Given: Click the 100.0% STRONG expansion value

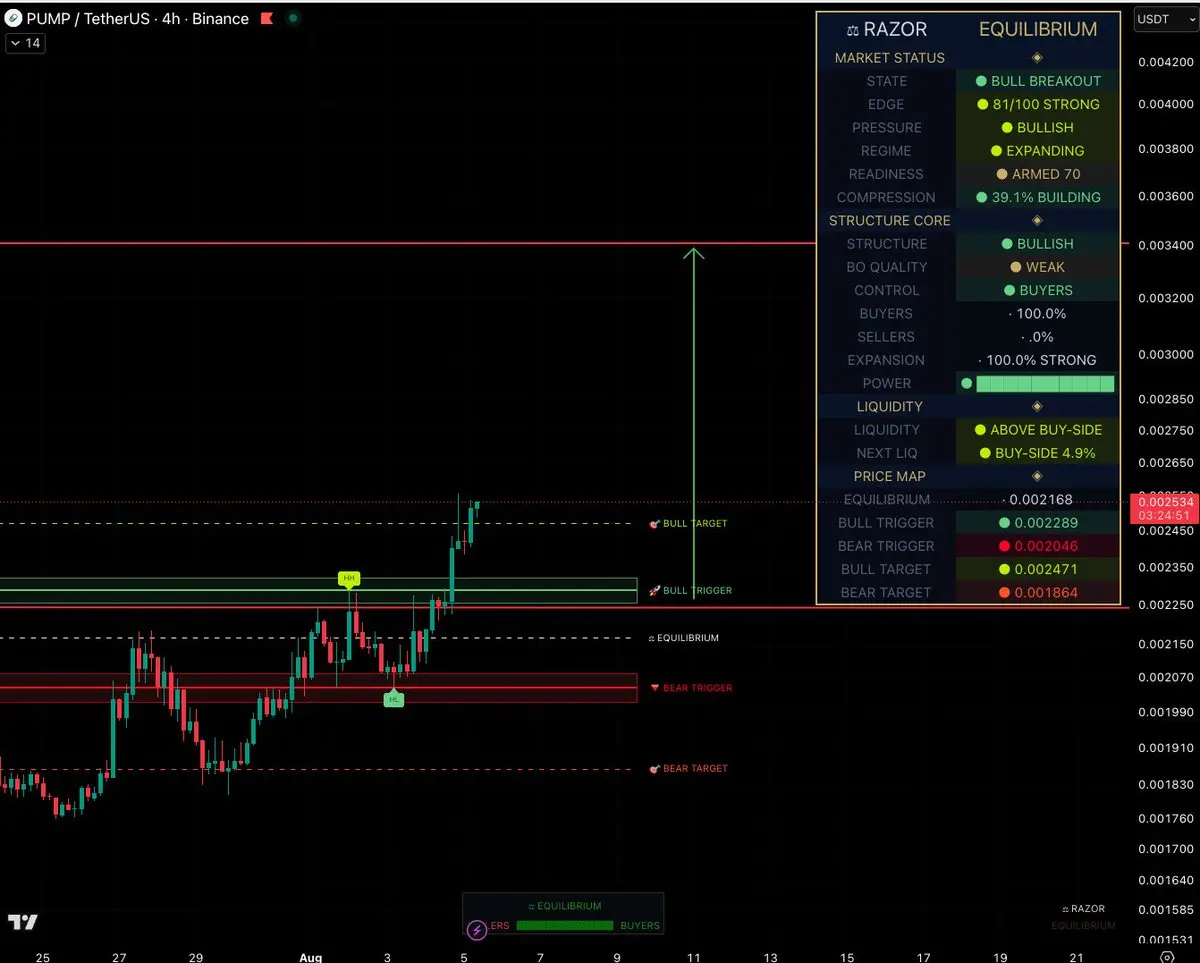Looking at the screenshot, I should pyautogui.click(x=1038, y=360).
